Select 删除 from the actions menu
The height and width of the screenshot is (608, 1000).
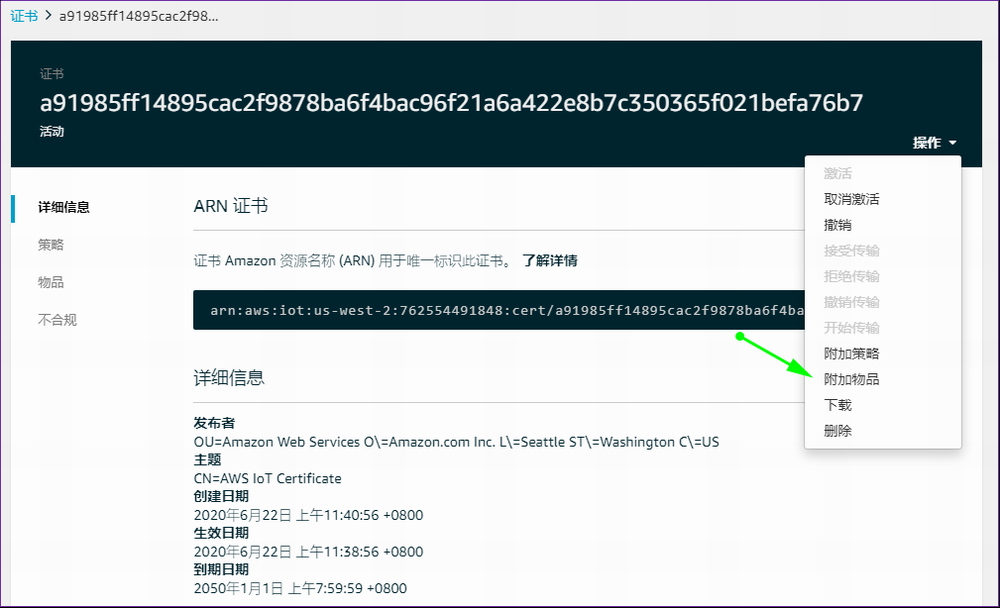point(838,431)
